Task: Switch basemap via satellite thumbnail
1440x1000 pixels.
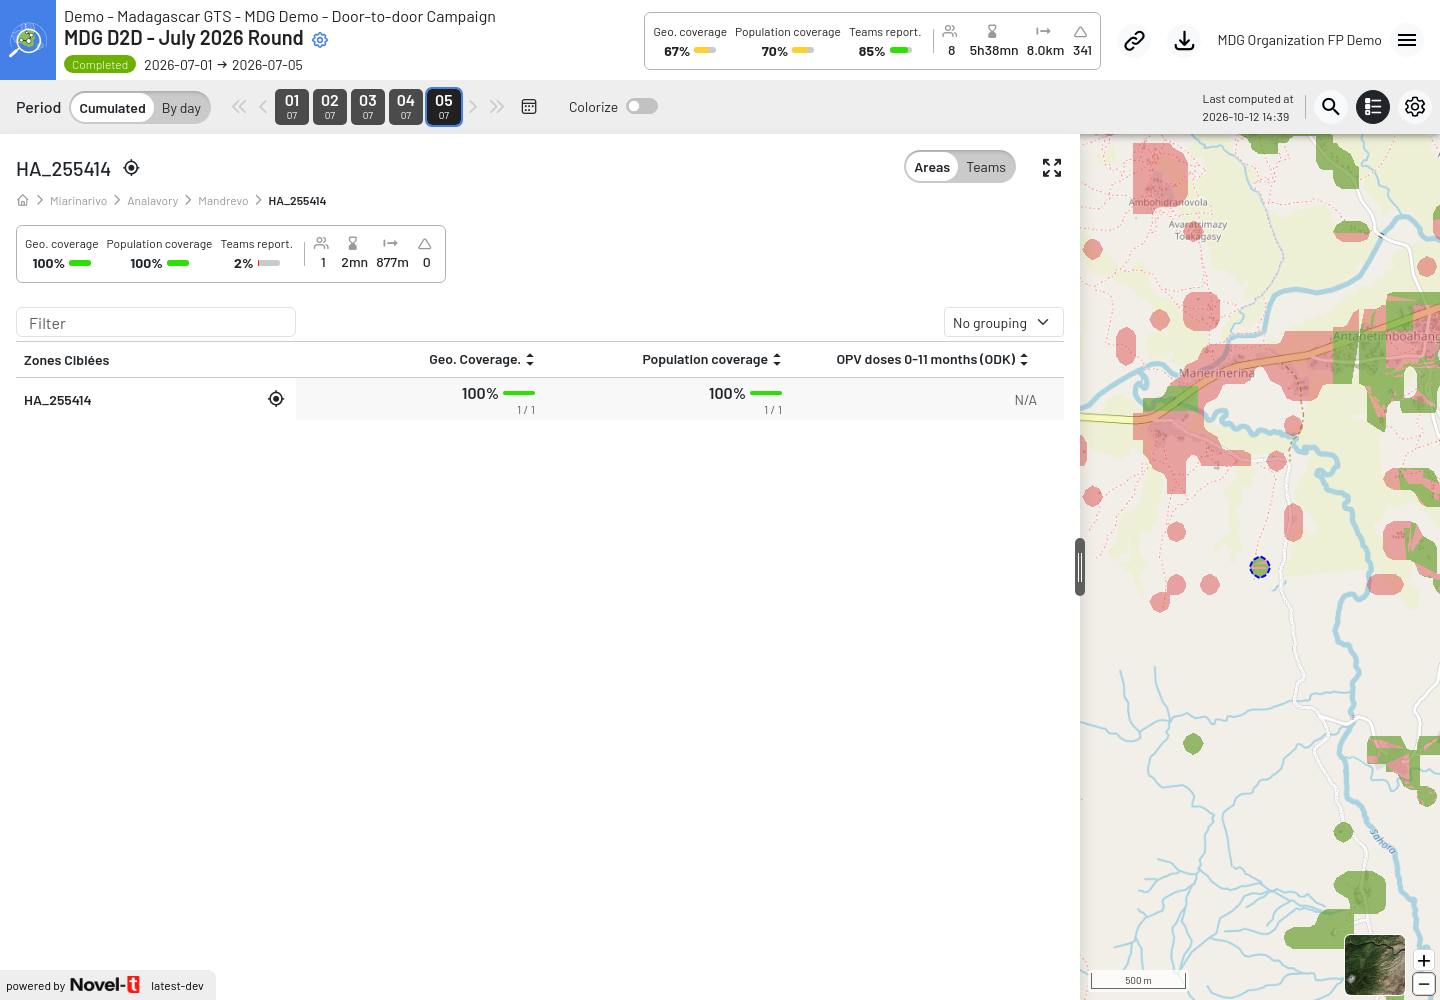Action: (x=1375, y=965)
